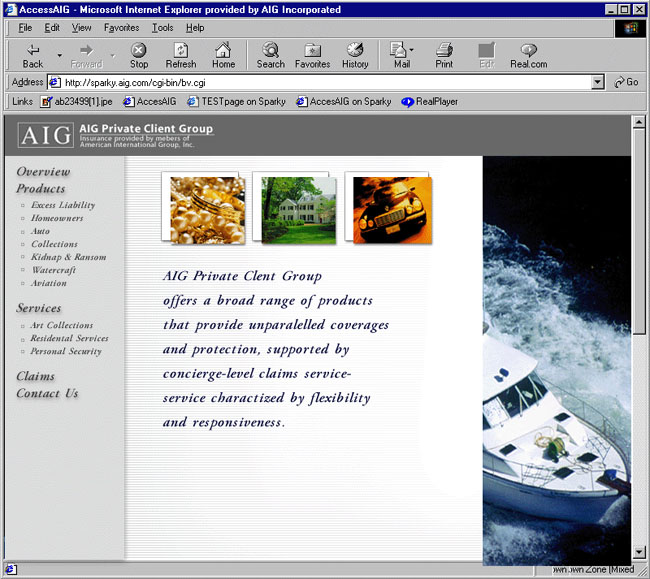Click the Back arrow toolbar icon
Viewport: 650px width, 579px height.
(x=33, y=50)
